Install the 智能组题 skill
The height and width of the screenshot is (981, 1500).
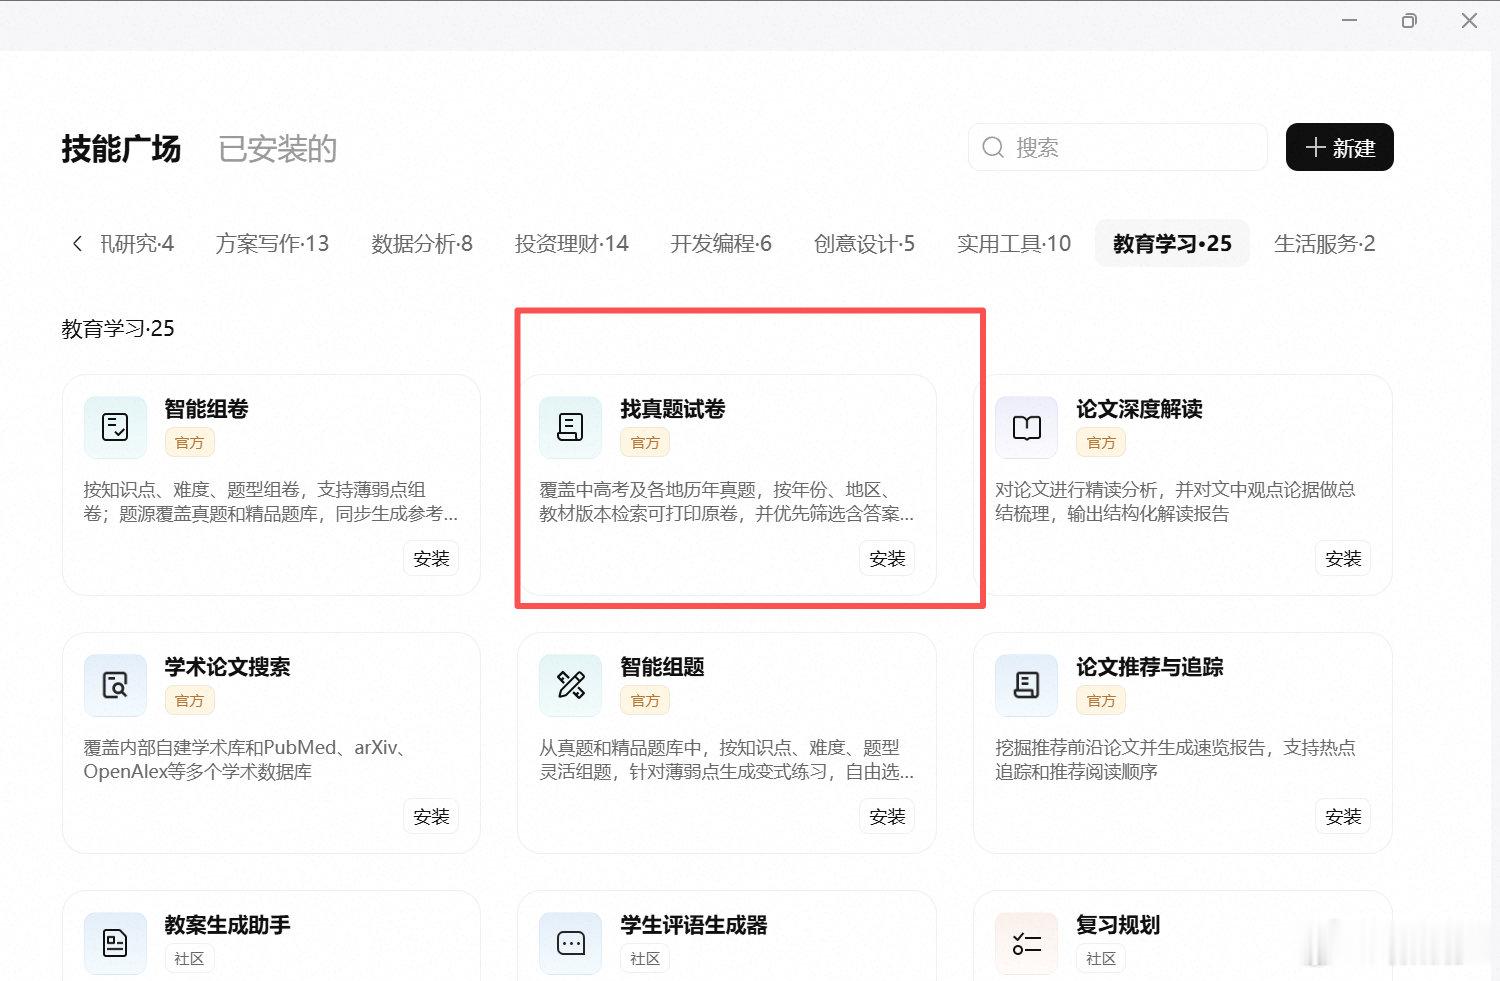coord(887,817)
